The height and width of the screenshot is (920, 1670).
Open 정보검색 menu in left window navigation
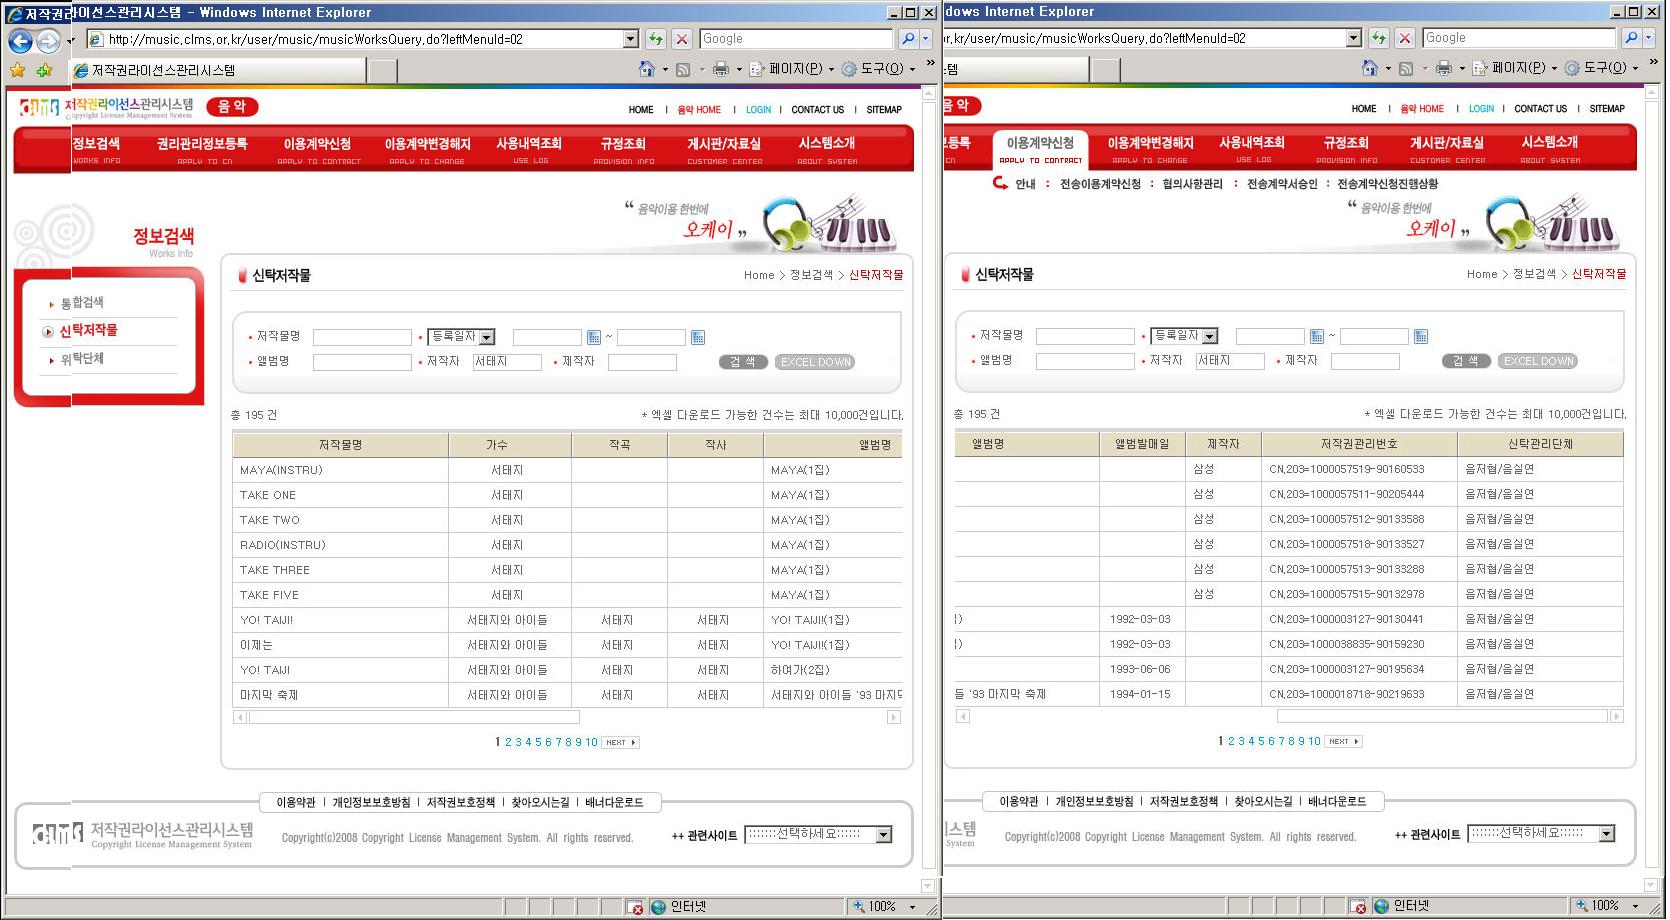(96, 149)
